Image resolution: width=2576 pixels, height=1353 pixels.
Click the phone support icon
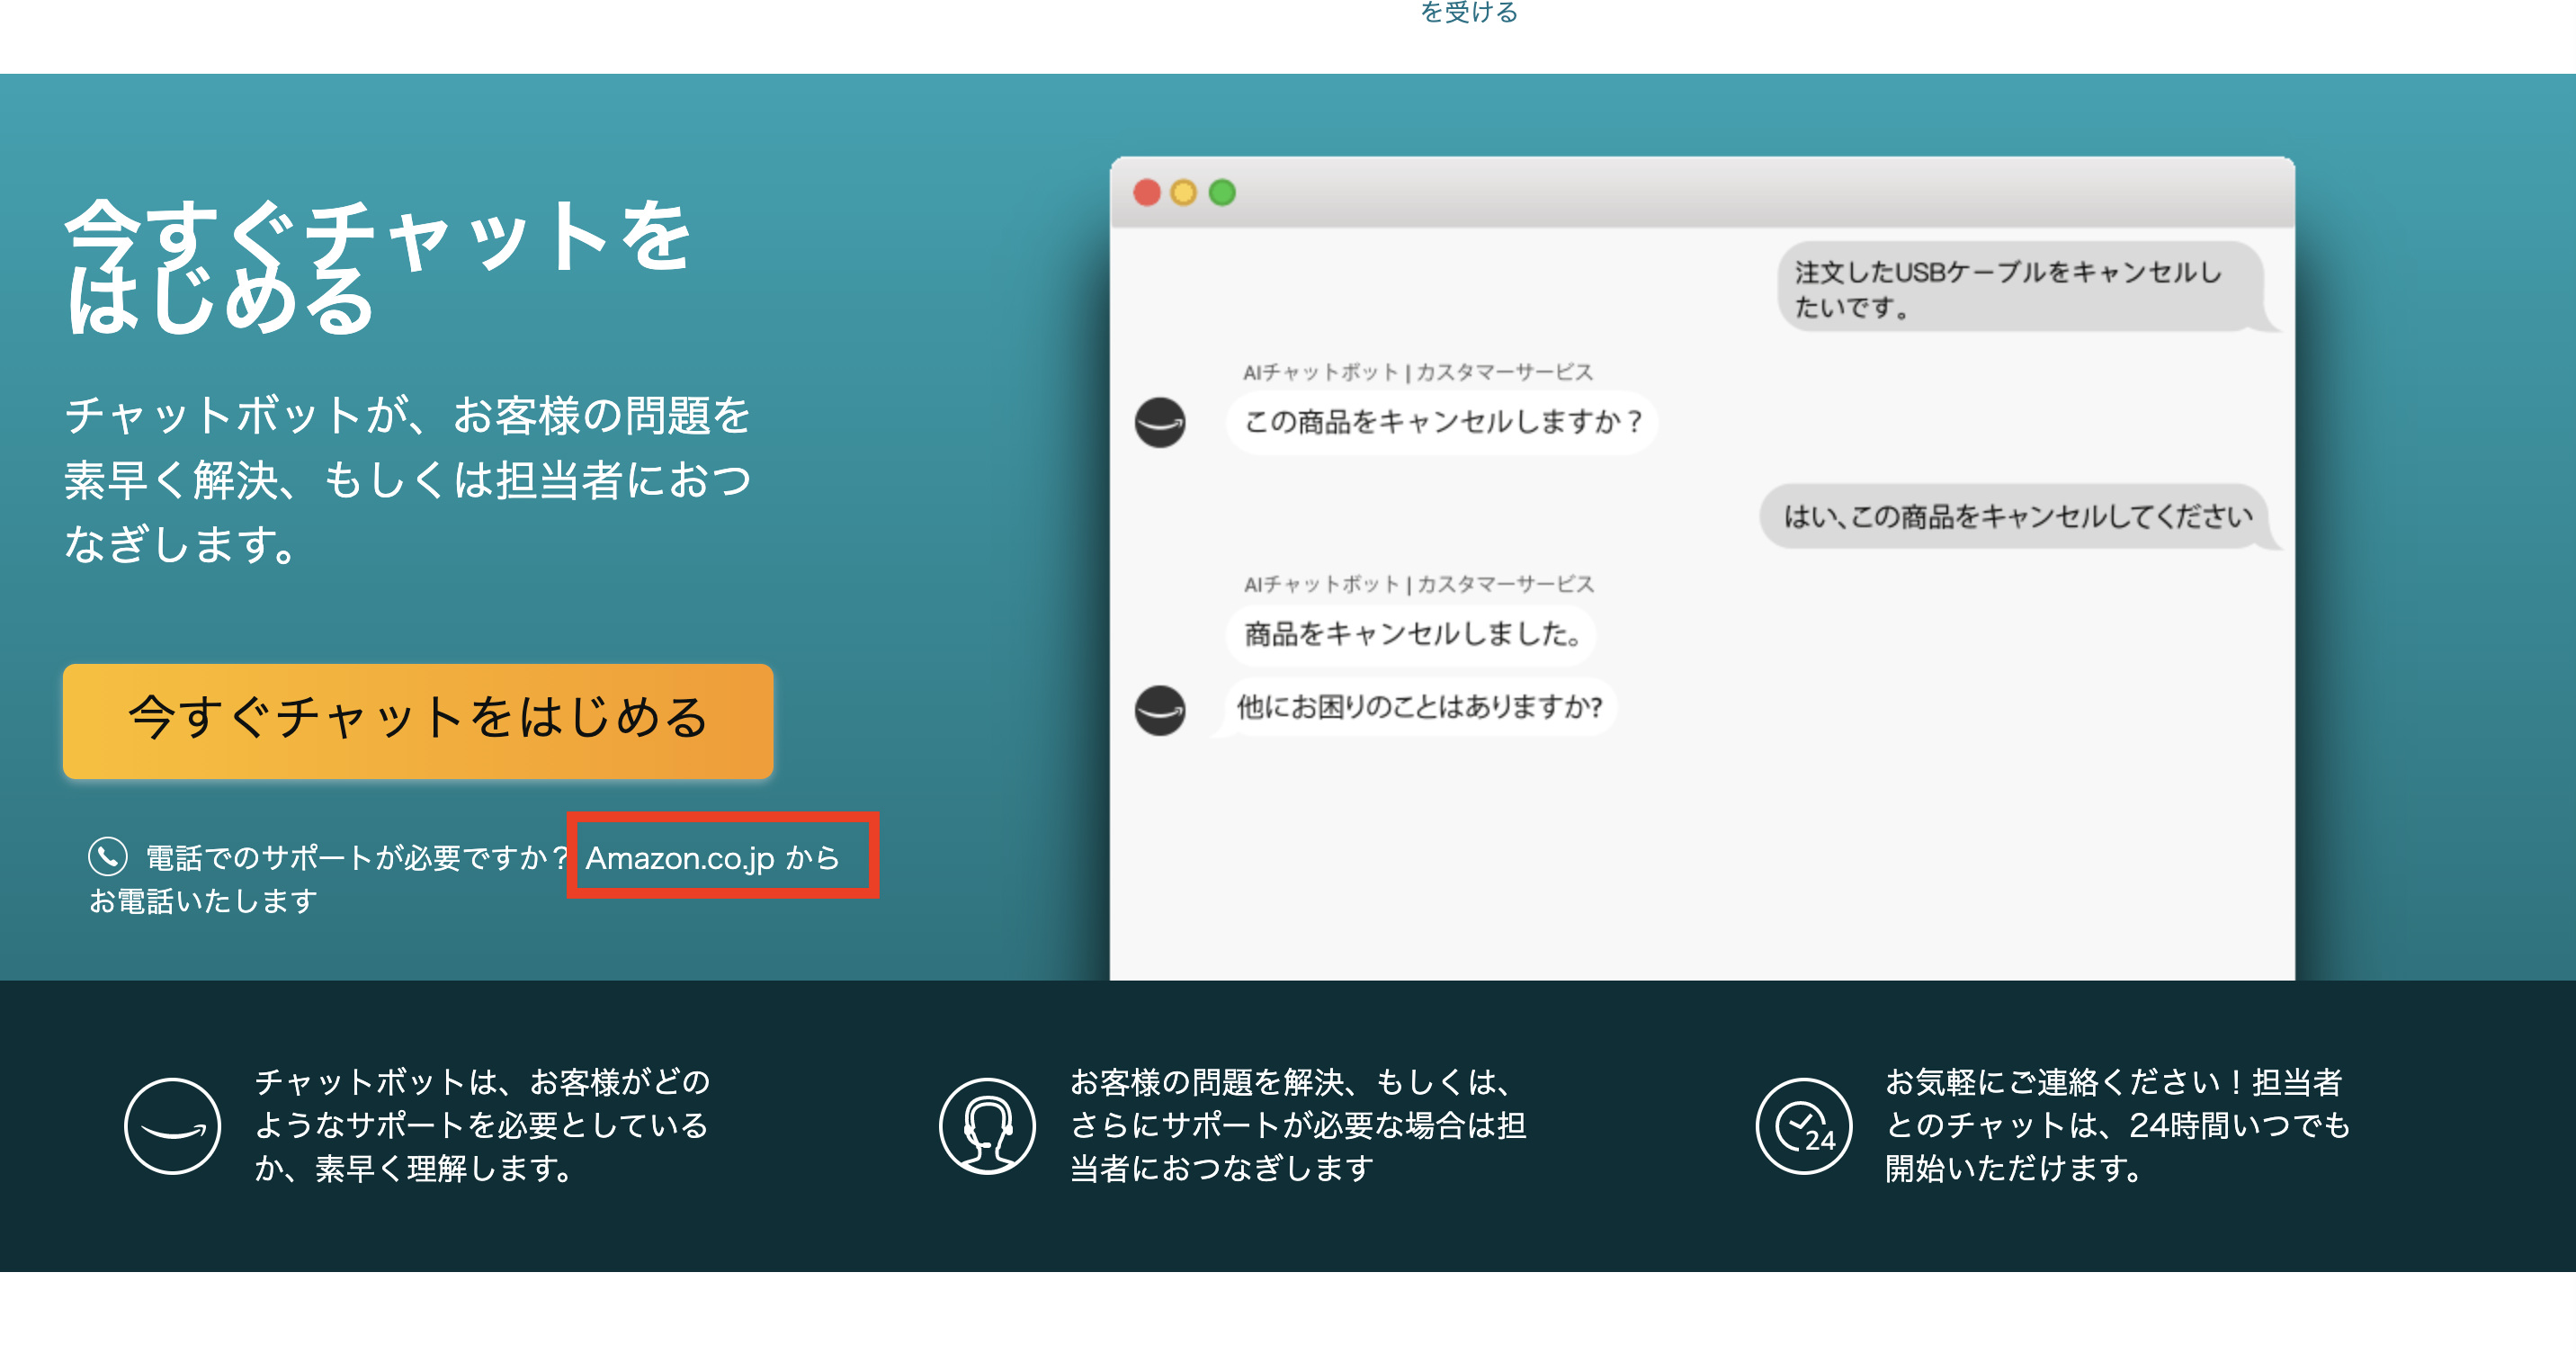(x=107, y=856)
